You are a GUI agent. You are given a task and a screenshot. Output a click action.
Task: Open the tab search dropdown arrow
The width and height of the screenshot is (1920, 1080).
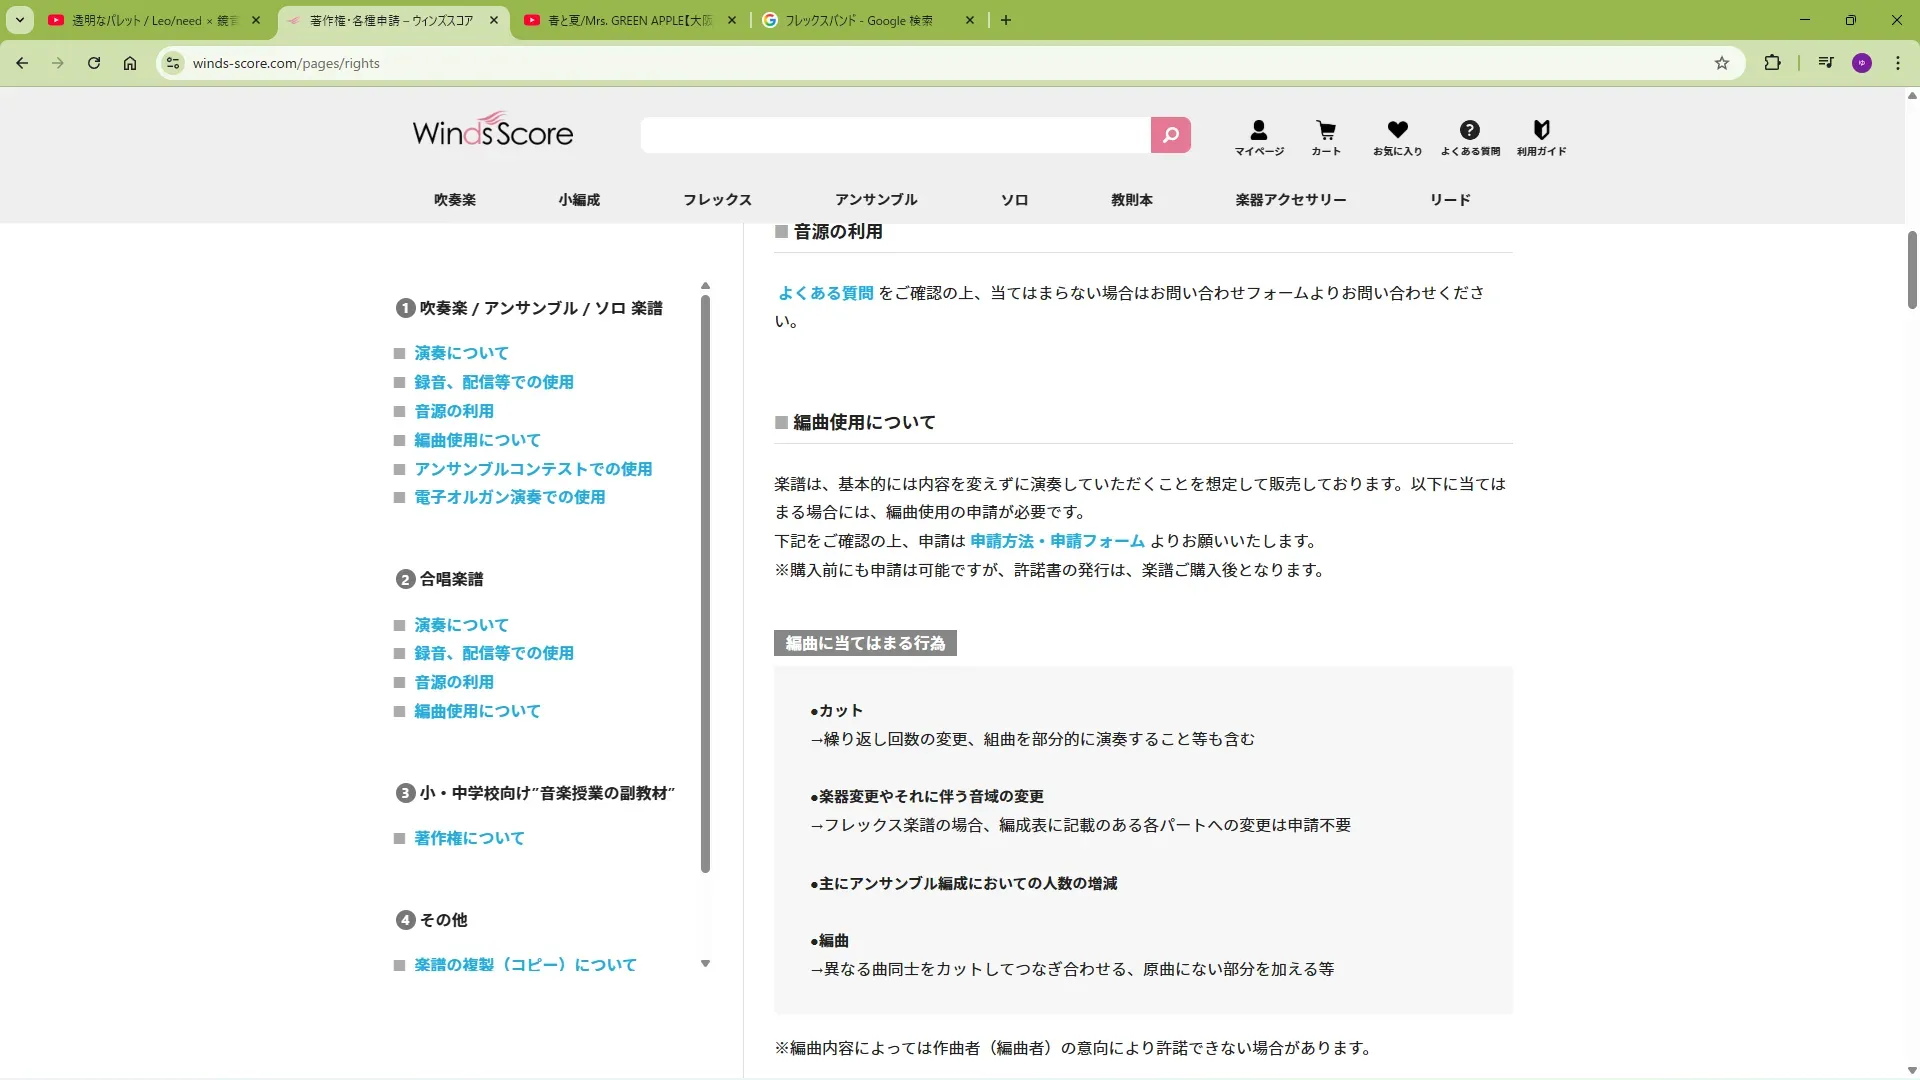pos(19,20)
